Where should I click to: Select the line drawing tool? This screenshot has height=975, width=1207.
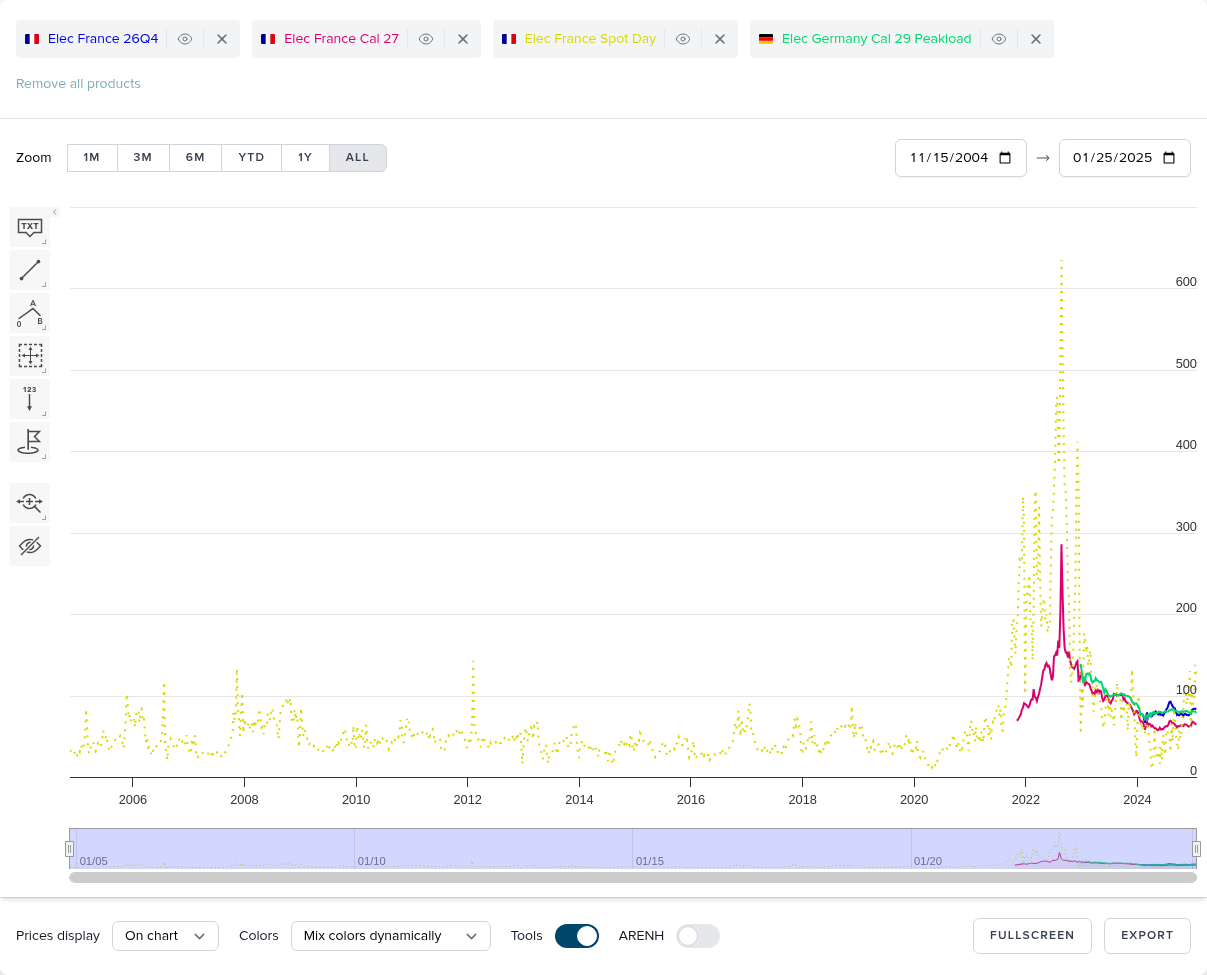(30, 270)
